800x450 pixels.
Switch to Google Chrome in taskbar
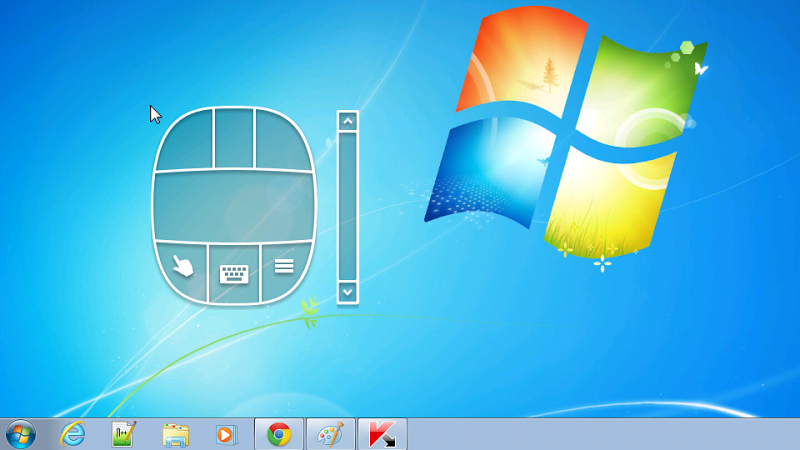pos(279,434)
